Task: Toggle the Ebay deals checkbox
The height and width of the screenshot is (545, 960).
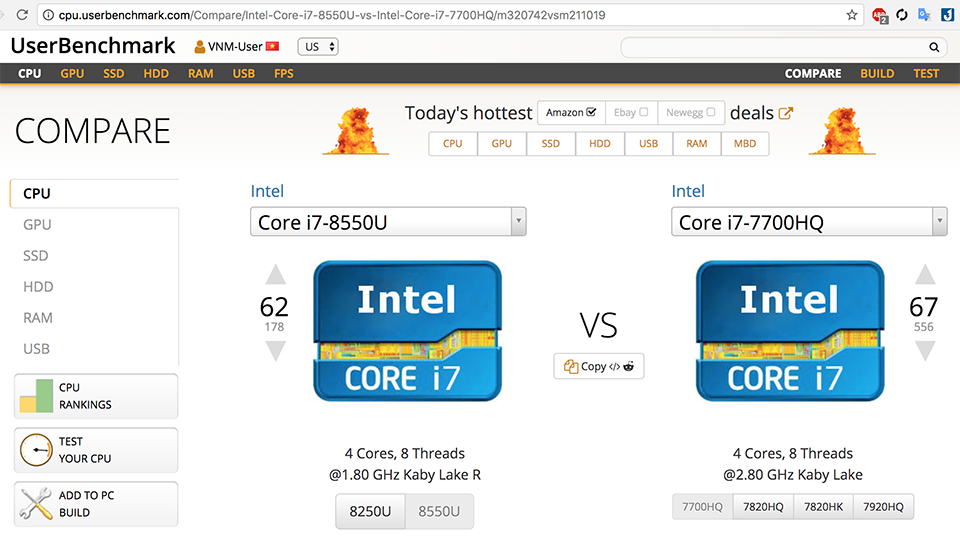Action: click(x=643, y=112)
